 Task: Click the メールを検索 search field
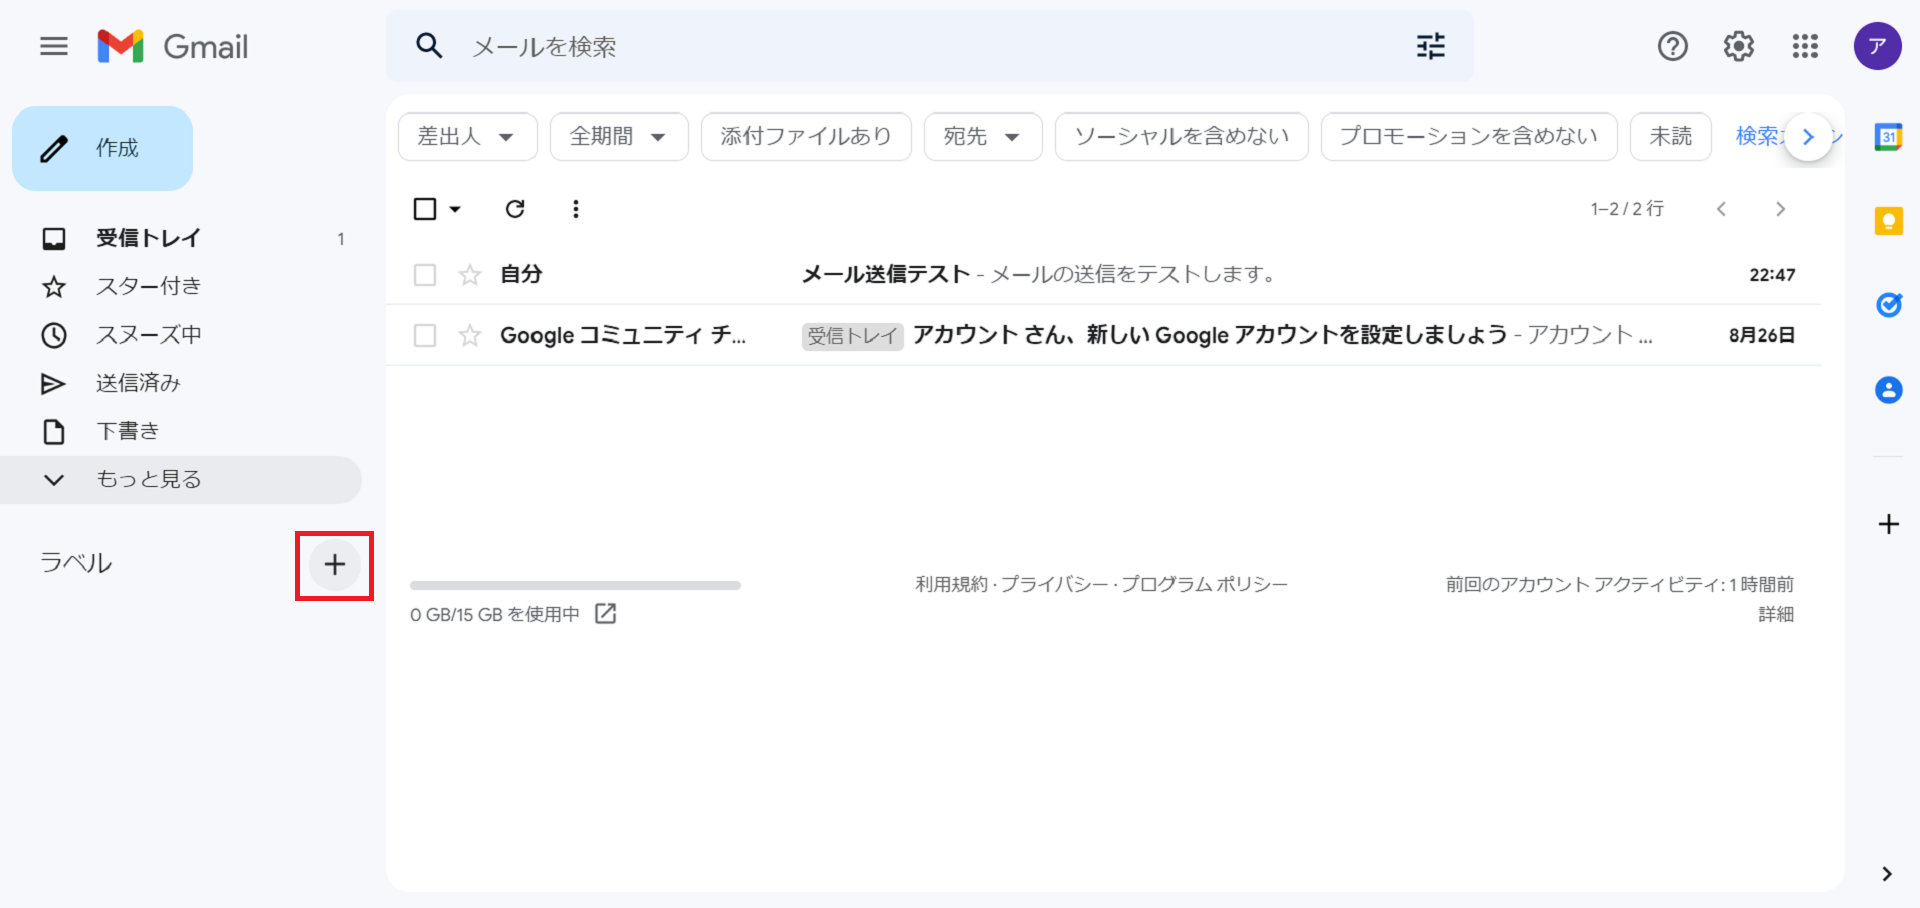900,47
